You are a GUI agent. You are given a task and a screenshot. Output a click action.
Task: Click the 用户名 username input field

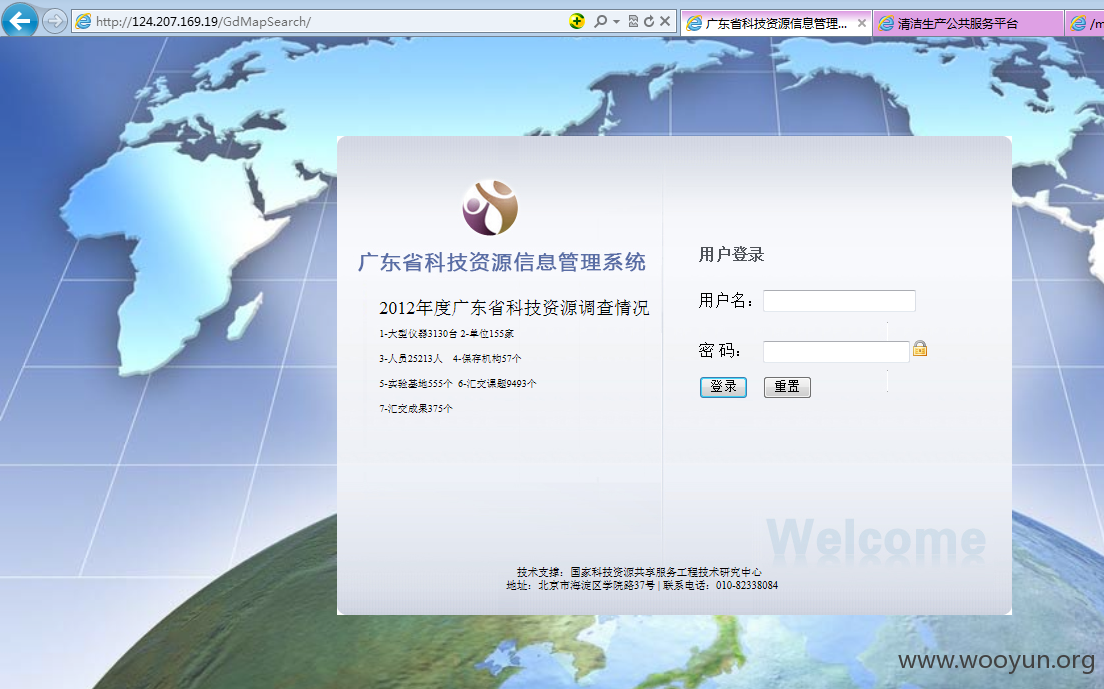(839, 301)
